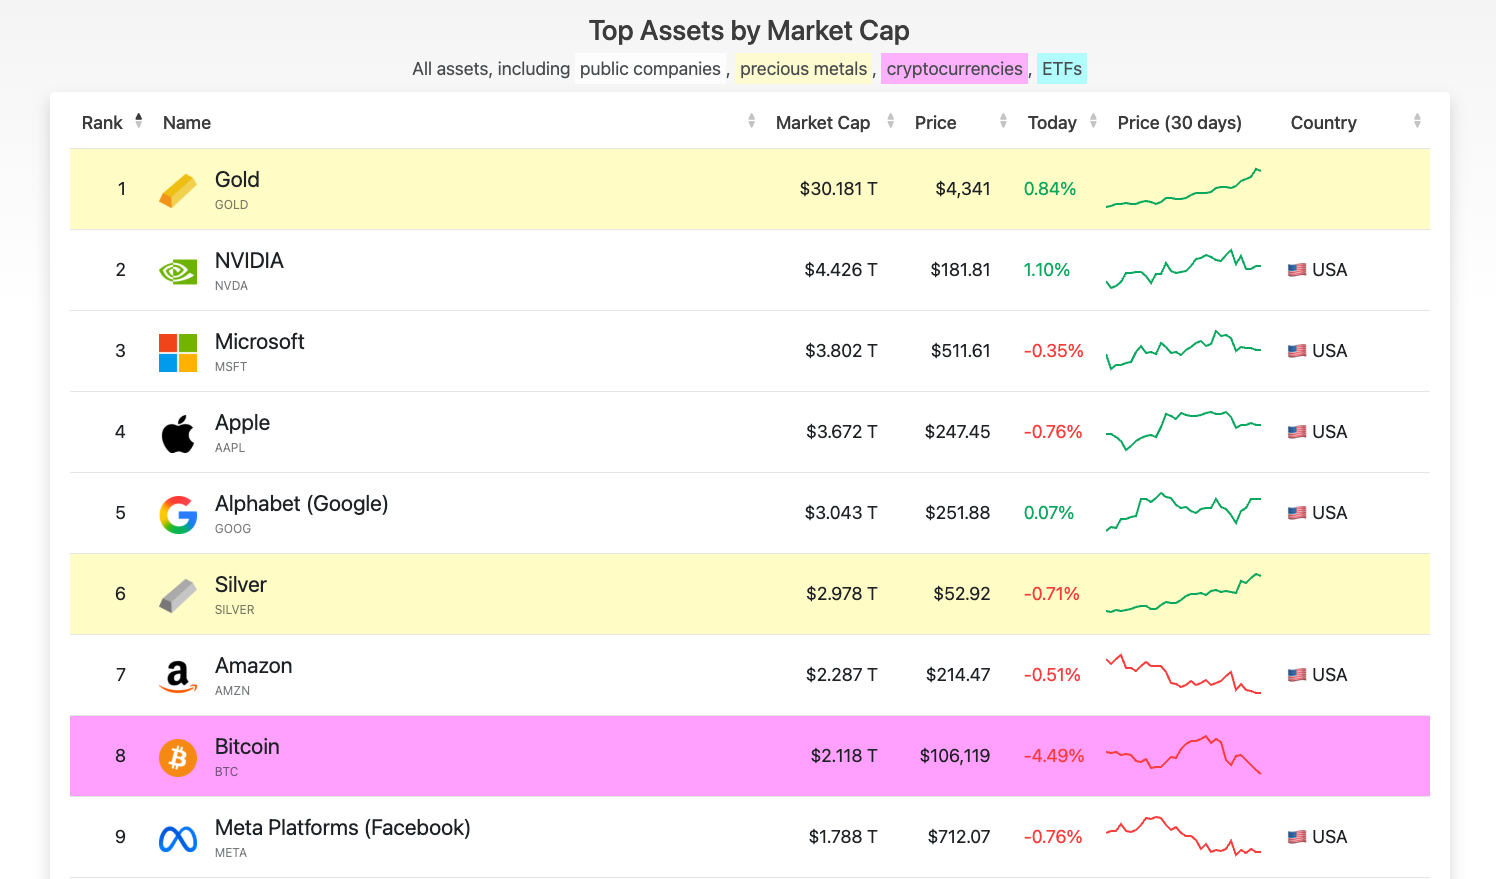Sort table by Market Cap arrows

[890, 121]
